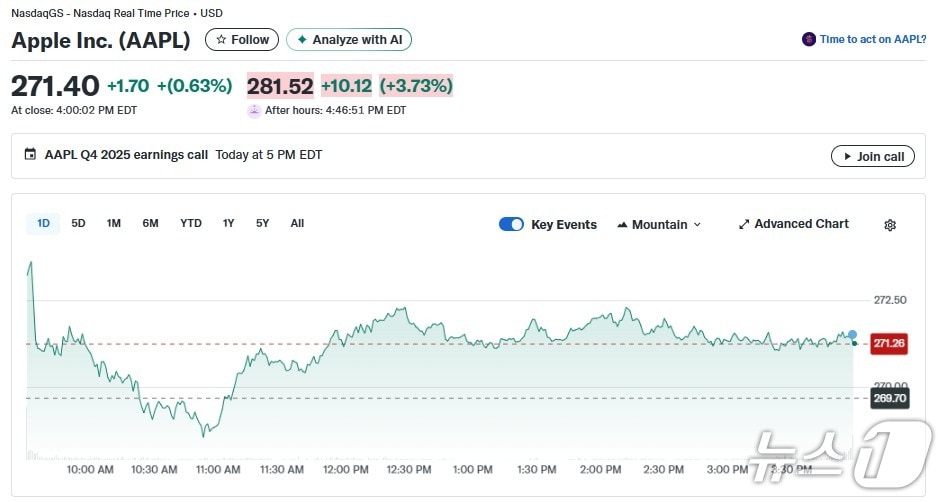
Task: Click the purple icon beside Time to act
Action: (808, 39)
